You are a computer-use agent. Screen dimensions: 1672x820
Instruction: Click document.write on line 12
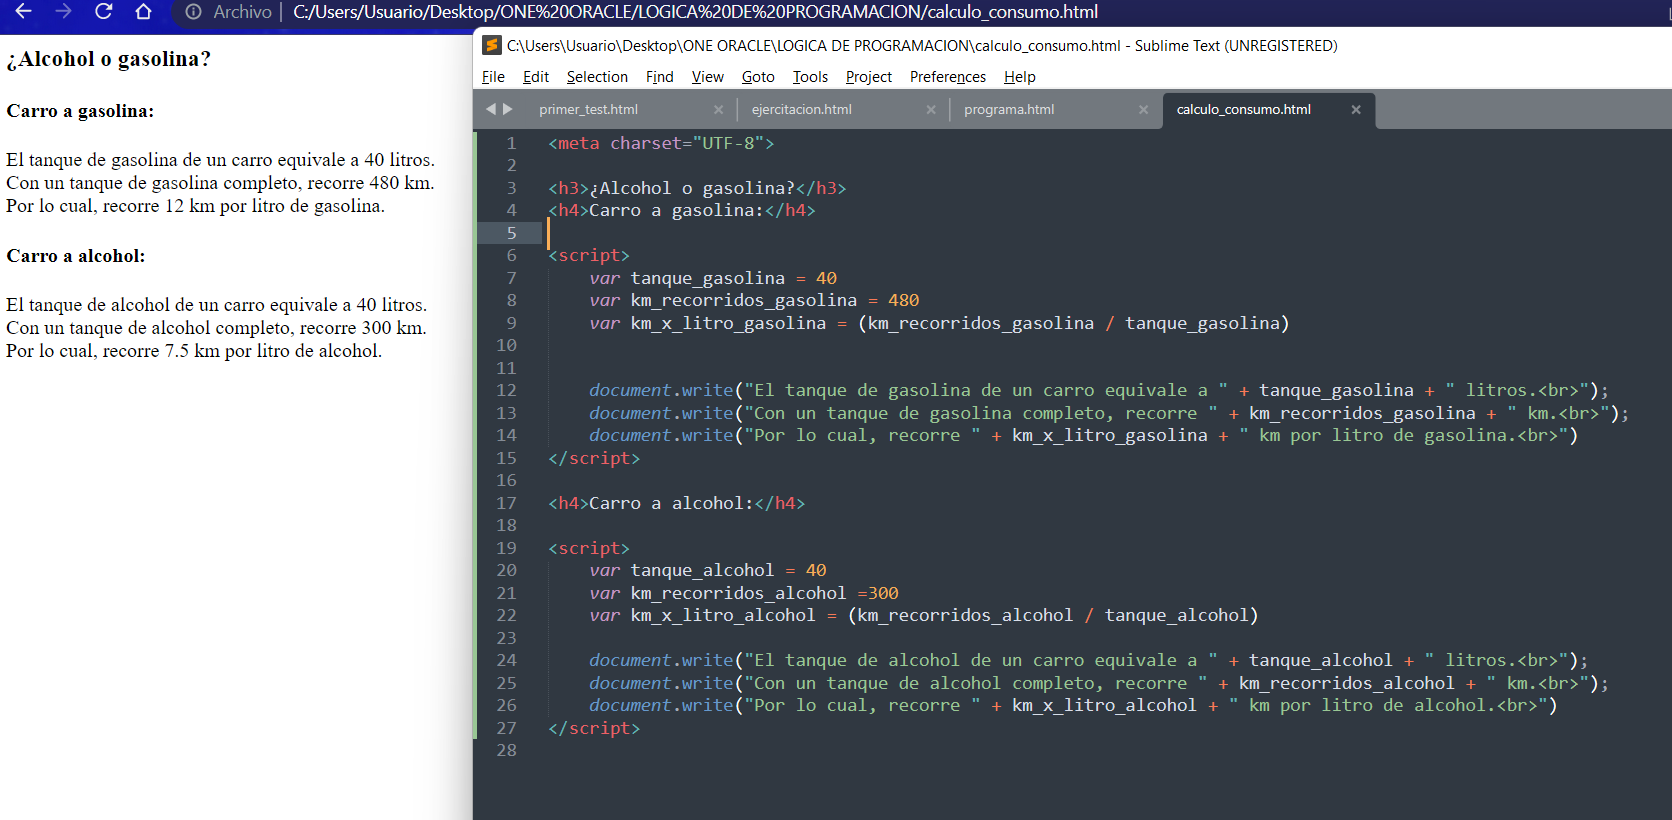coord(661,390)
